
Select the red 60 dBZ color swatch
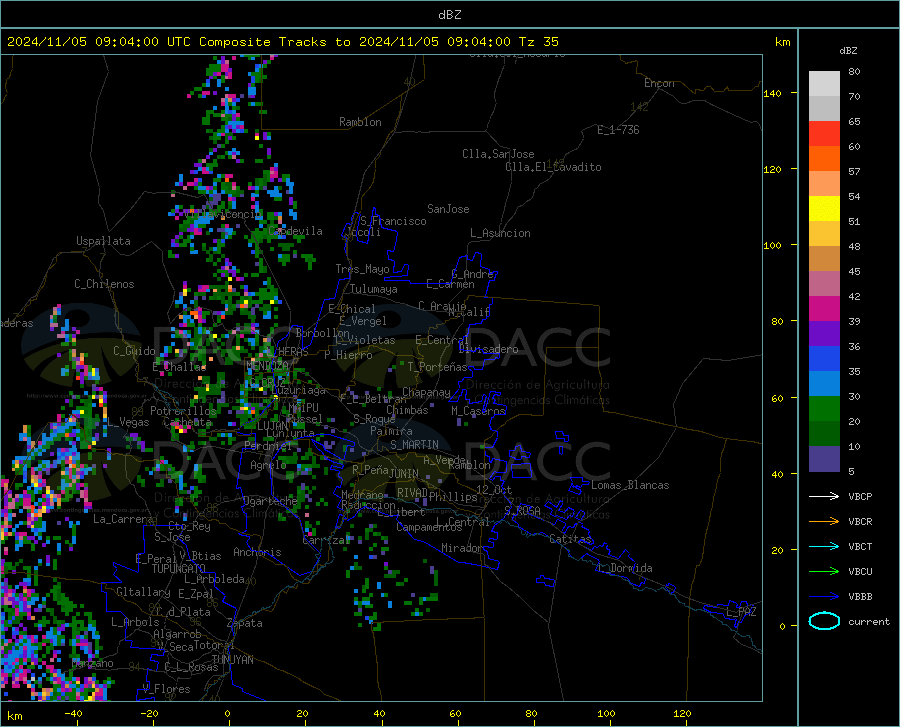pyautogui.click(x=824, y=134)
